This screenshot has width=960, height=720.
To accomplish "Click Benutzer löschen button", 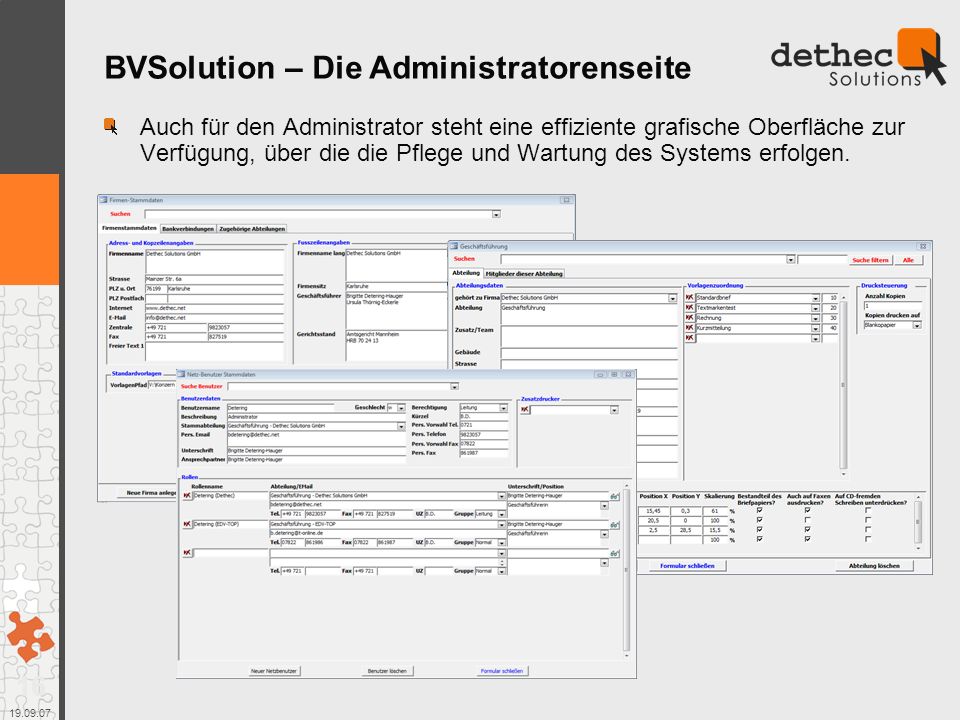I will (x=387, y=671).
